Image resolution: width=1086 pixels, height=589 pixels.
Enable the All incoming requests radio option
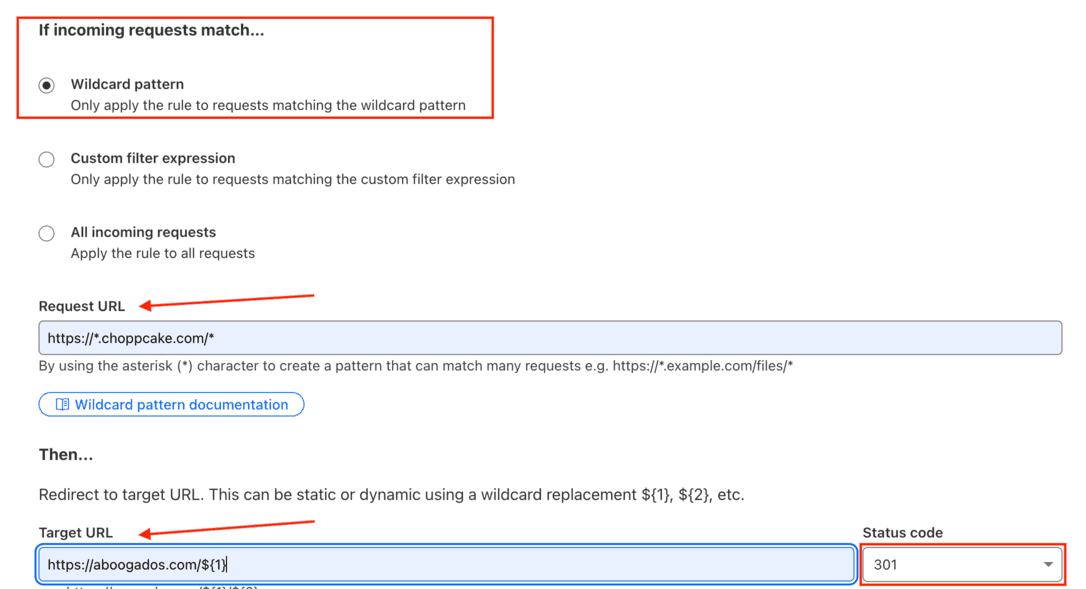tap(47, 234)
